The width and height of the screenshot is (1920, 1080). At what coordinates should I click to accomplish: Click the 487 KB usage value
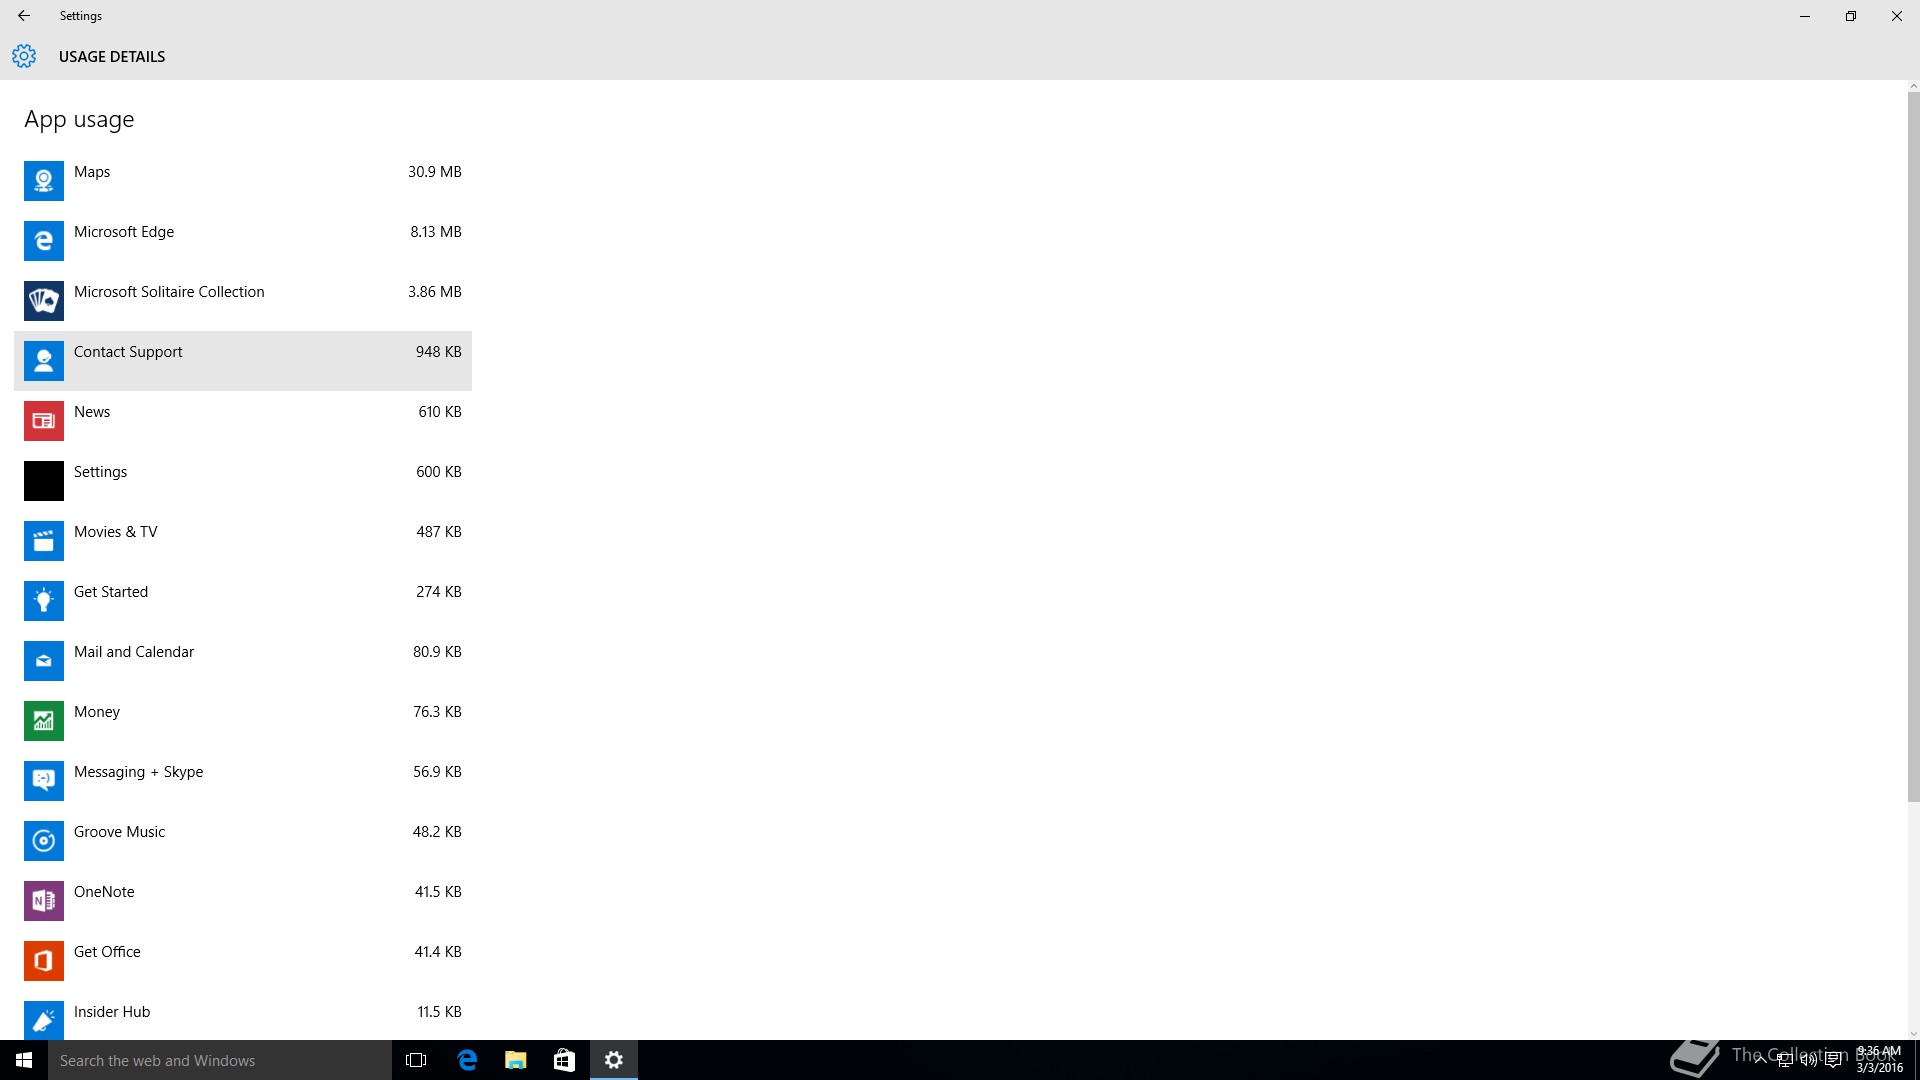pyautogui.click(x=439, y=532)
